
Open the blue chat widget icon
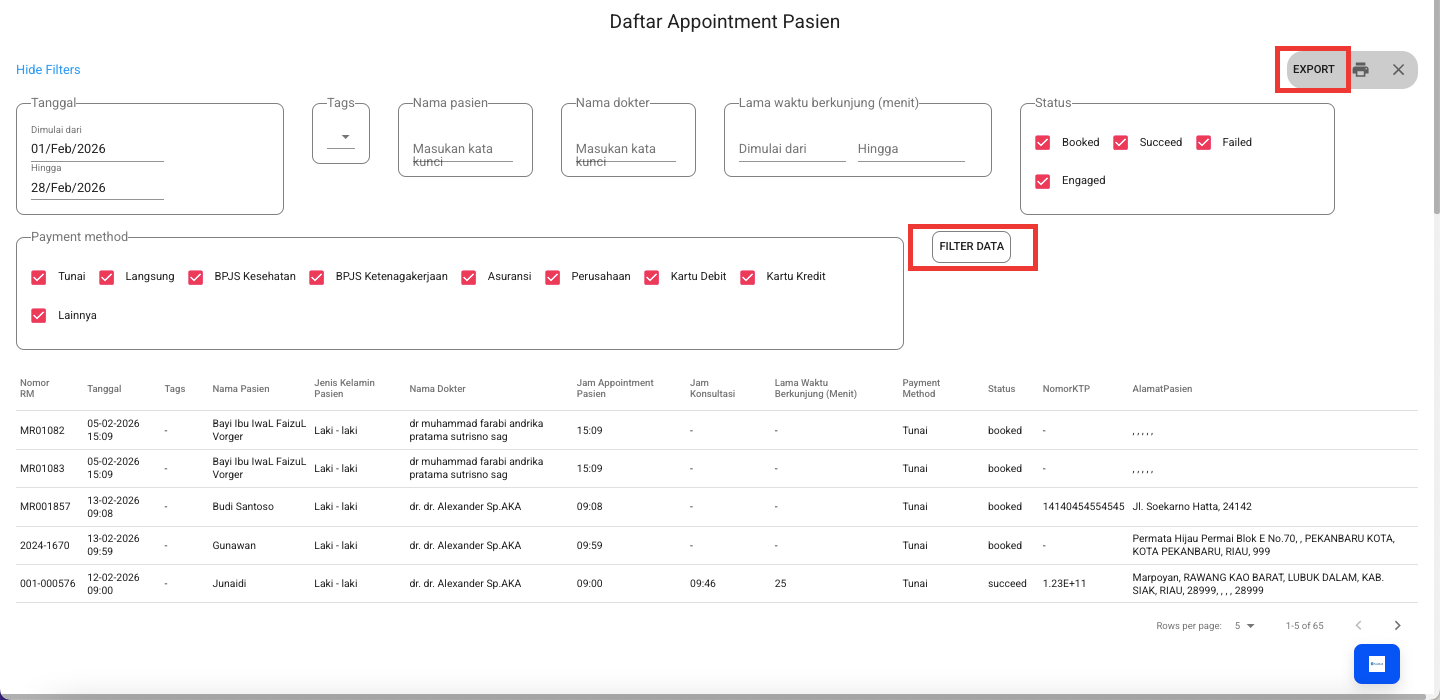pos(1376,664)
